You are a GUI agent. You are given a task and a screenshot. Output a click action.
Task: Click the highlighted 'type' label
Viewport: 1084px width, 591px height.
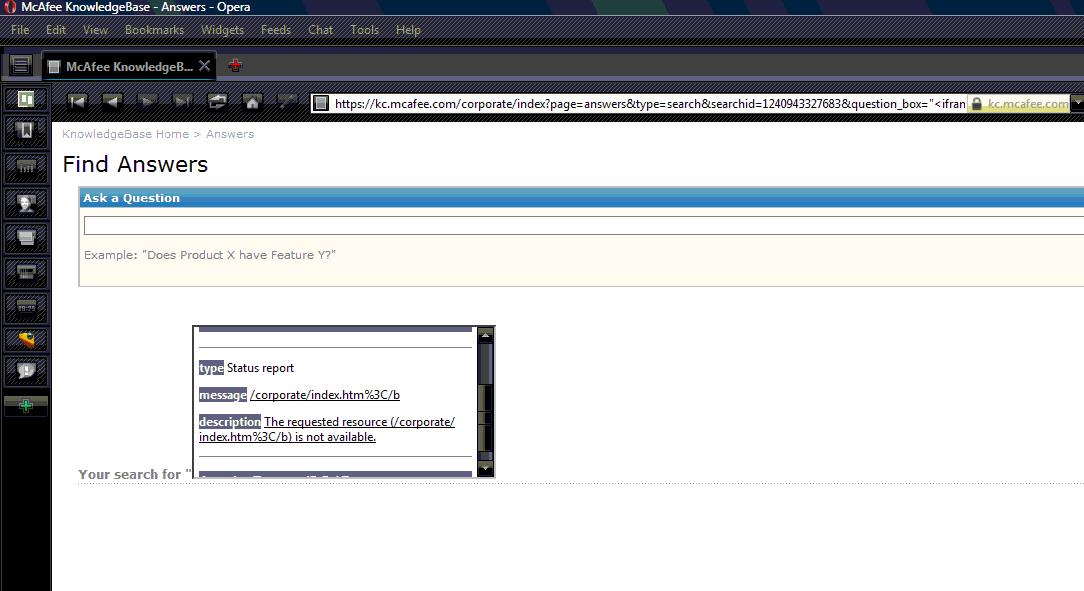coord(211,368)
